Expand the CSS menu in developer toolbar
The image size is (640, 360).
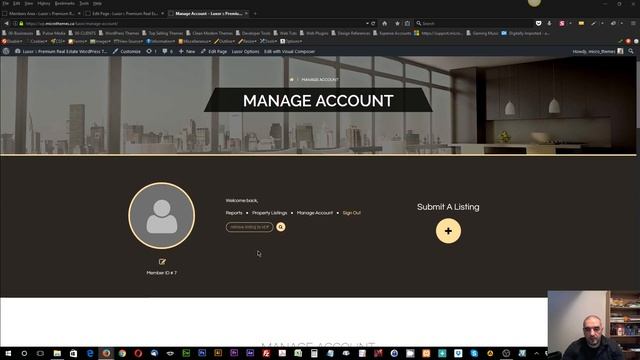tap(58, 41)
